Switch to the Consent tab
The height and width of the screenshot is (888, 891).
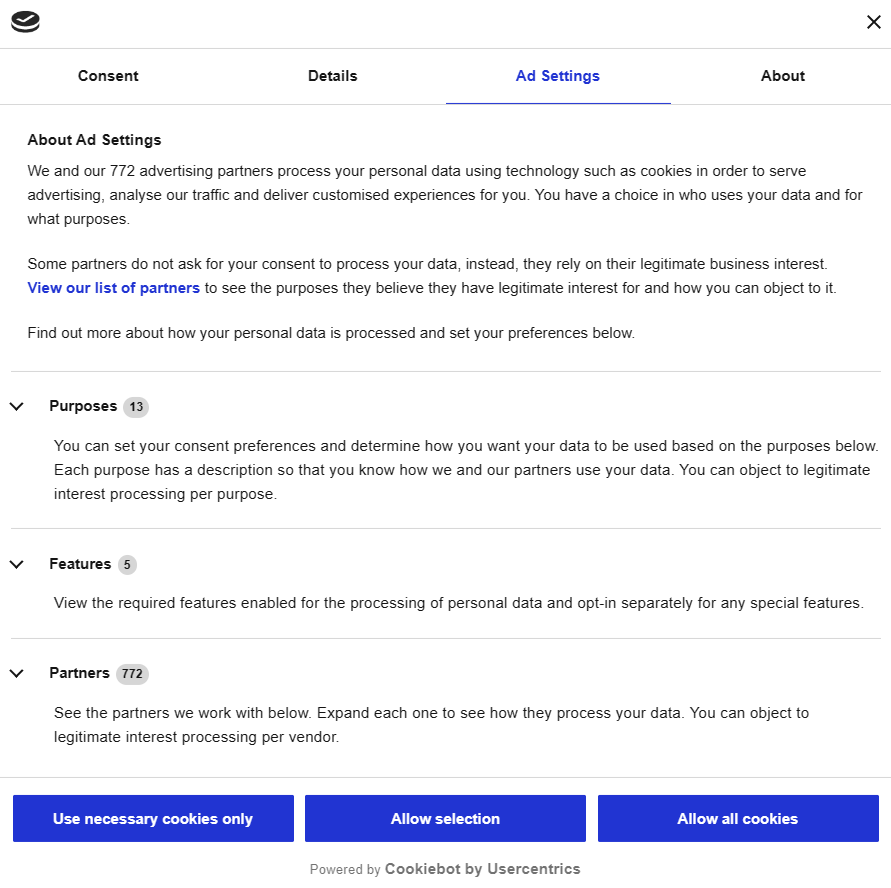[107, 76]
